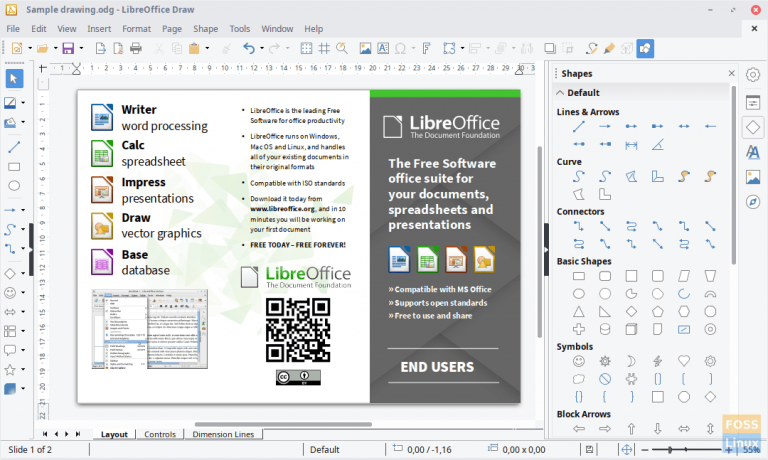Click the Paste clipboard icon

(x=194, y=48)
